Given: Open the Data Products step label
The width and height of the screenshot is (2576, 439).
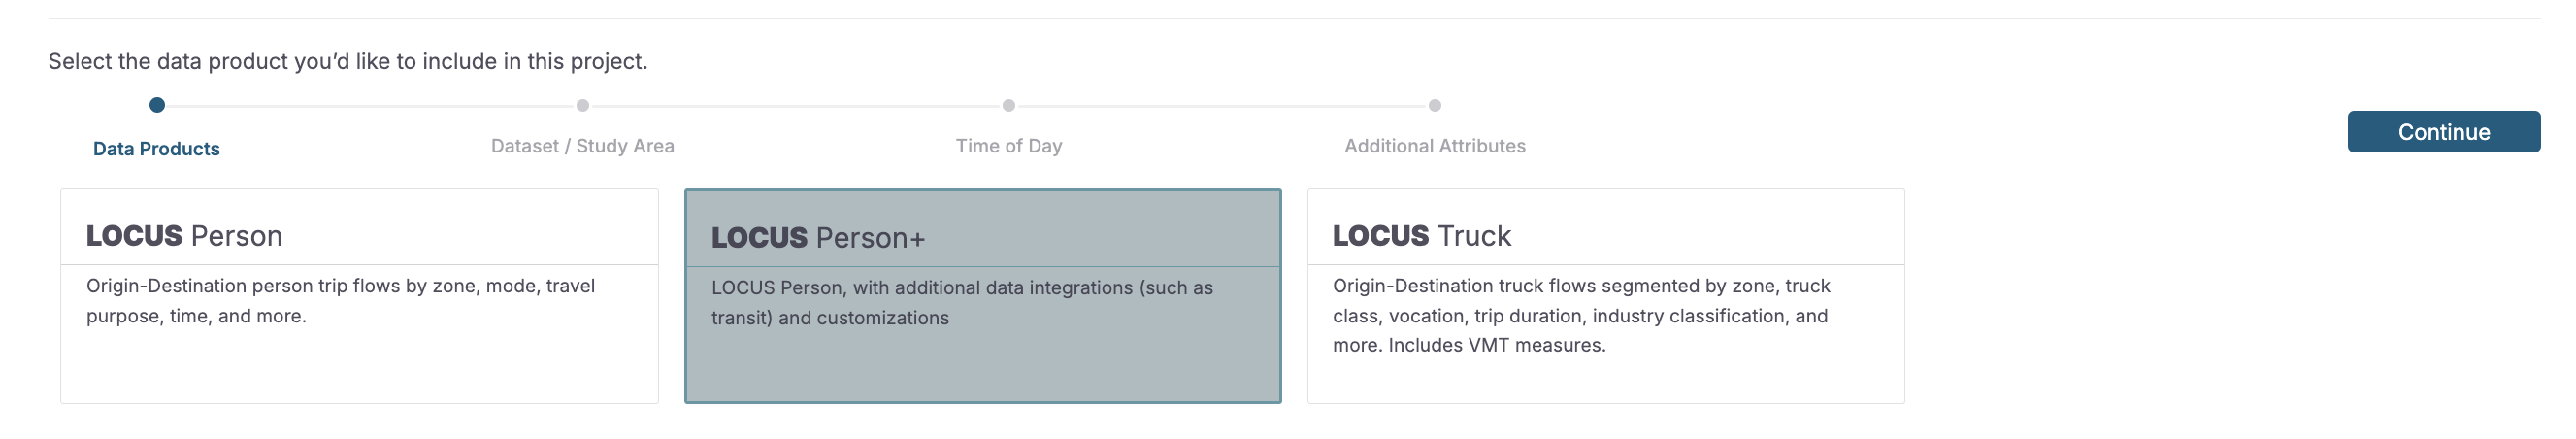Looking at the screenshot, I should 156,149.
